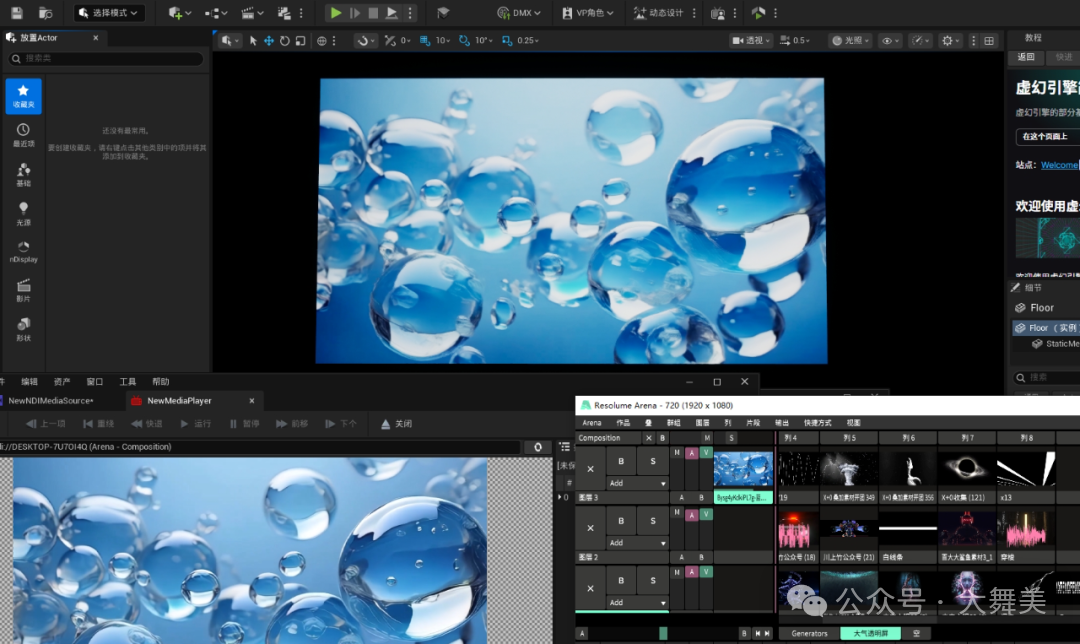Image resolution: width=1080 pixels, height=644 pixels.
Task: Switch to the NewNDIMediaSource tab
Action: [x=50, y=401]
